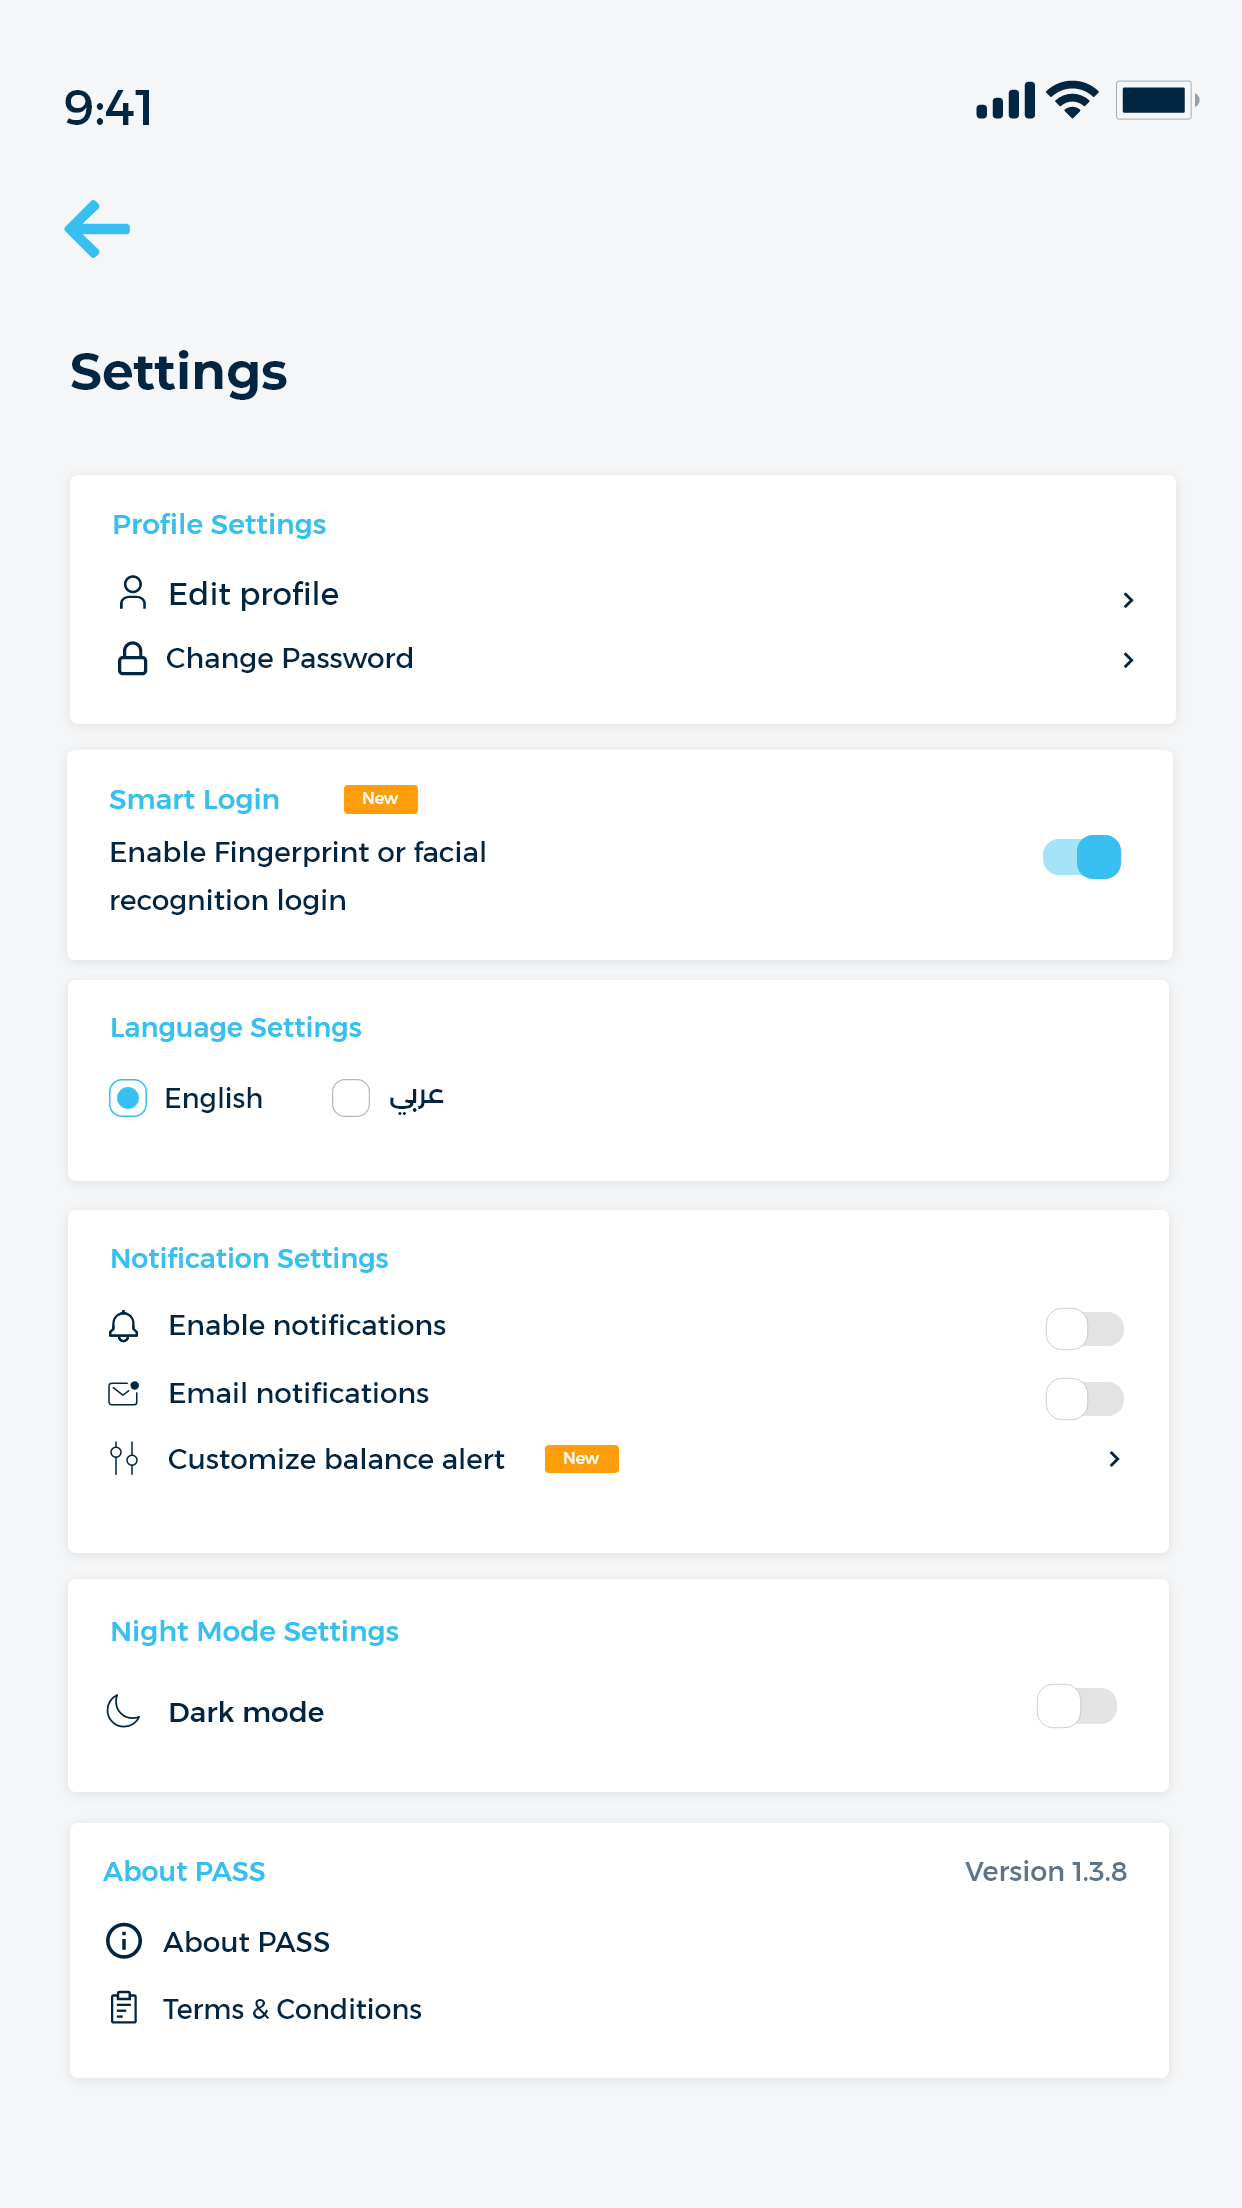Select the Arabic language option

pyautogui.click(x=351, y=1098)
